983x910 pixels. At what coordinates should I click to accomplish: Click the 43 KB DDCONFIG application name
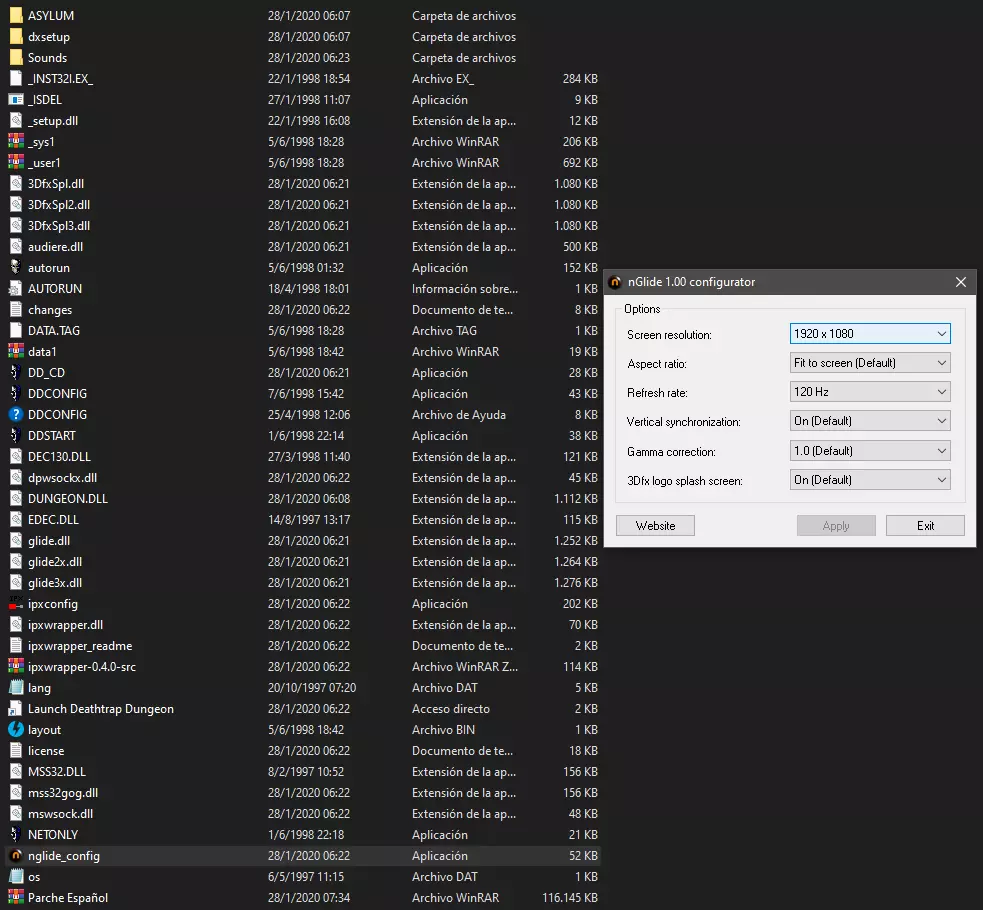(57, 394)
